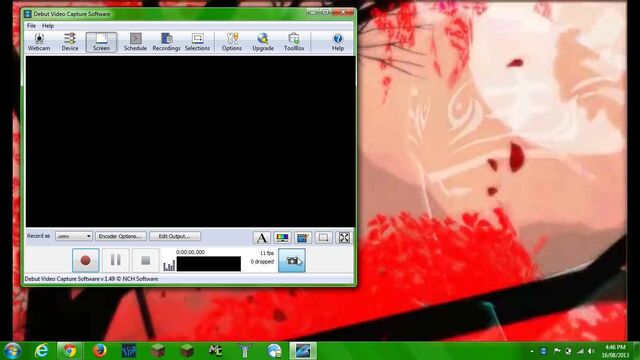Open Google Chrome from the taskbar
This screenshot has width=640, height=360.
[70, 351]
